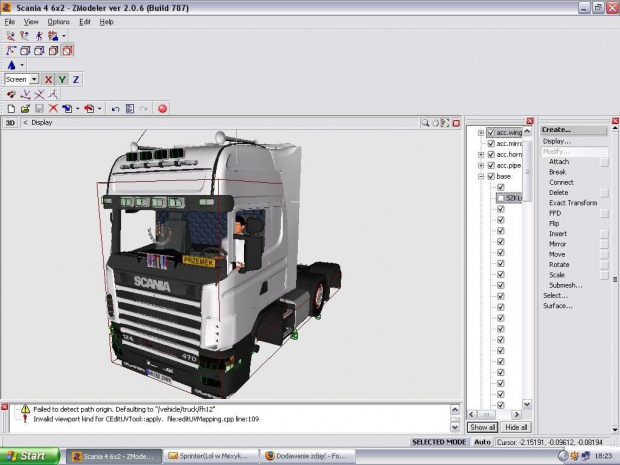Uncheck the base node checkbox
The width and height of the screenshot is (620, 465).
point(491,176)
